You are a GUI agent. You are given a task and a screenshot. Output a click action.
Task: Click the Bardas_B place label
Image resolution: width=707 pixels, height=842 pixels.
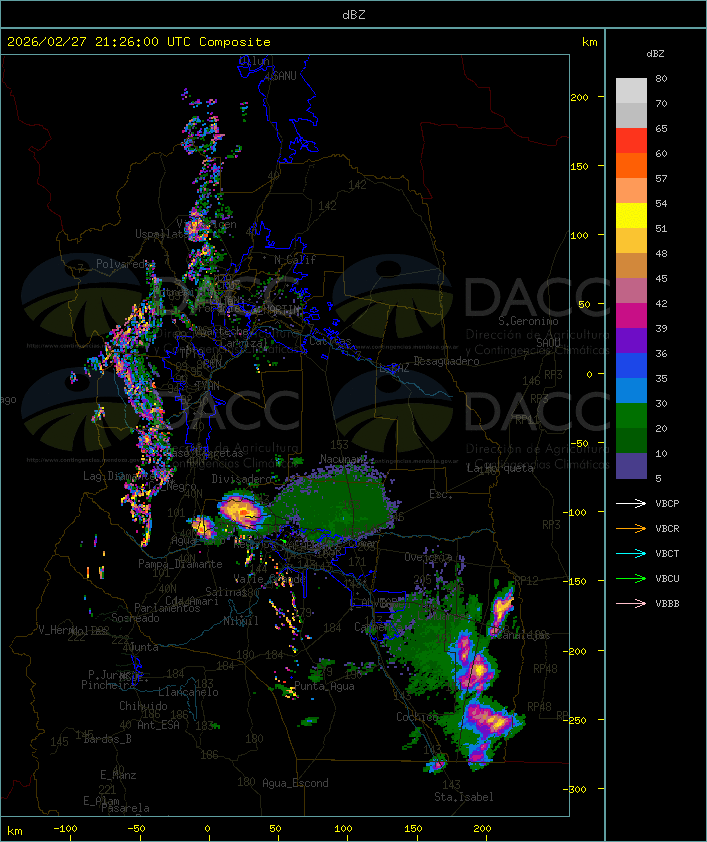pos(107,739)
